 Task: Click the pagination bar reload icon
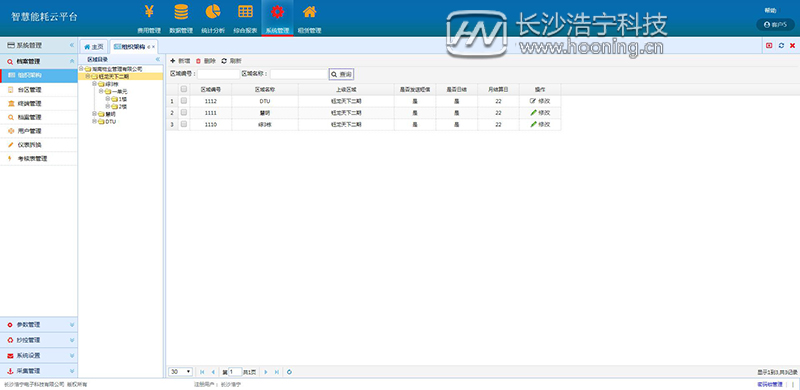tap(289, 372)
